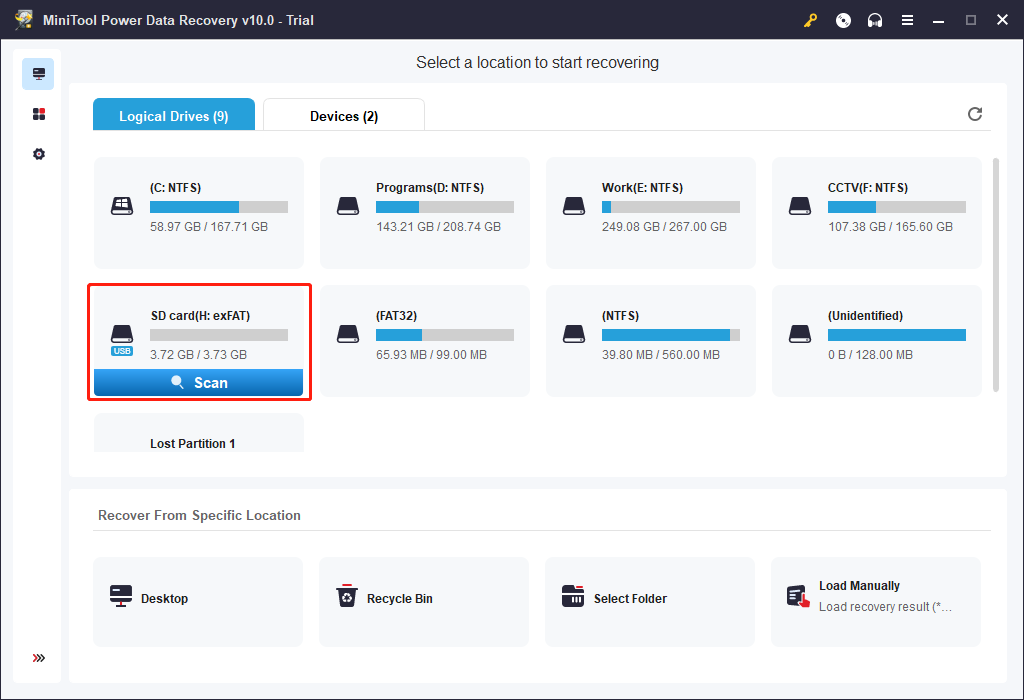Click '249.08 GB / 267.00 GB' size text

pos(664,227)
